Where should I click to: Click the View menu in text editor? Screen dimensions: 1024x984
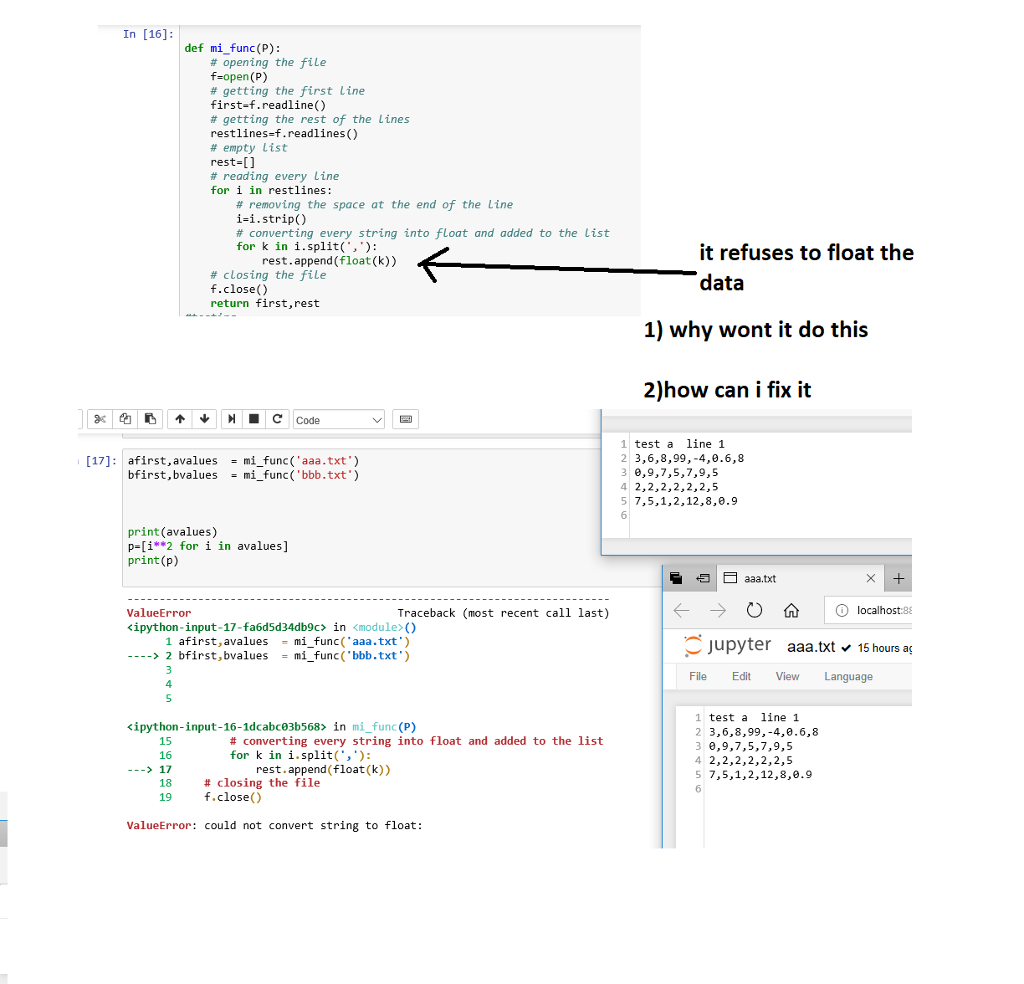click(x=787, y=676)
